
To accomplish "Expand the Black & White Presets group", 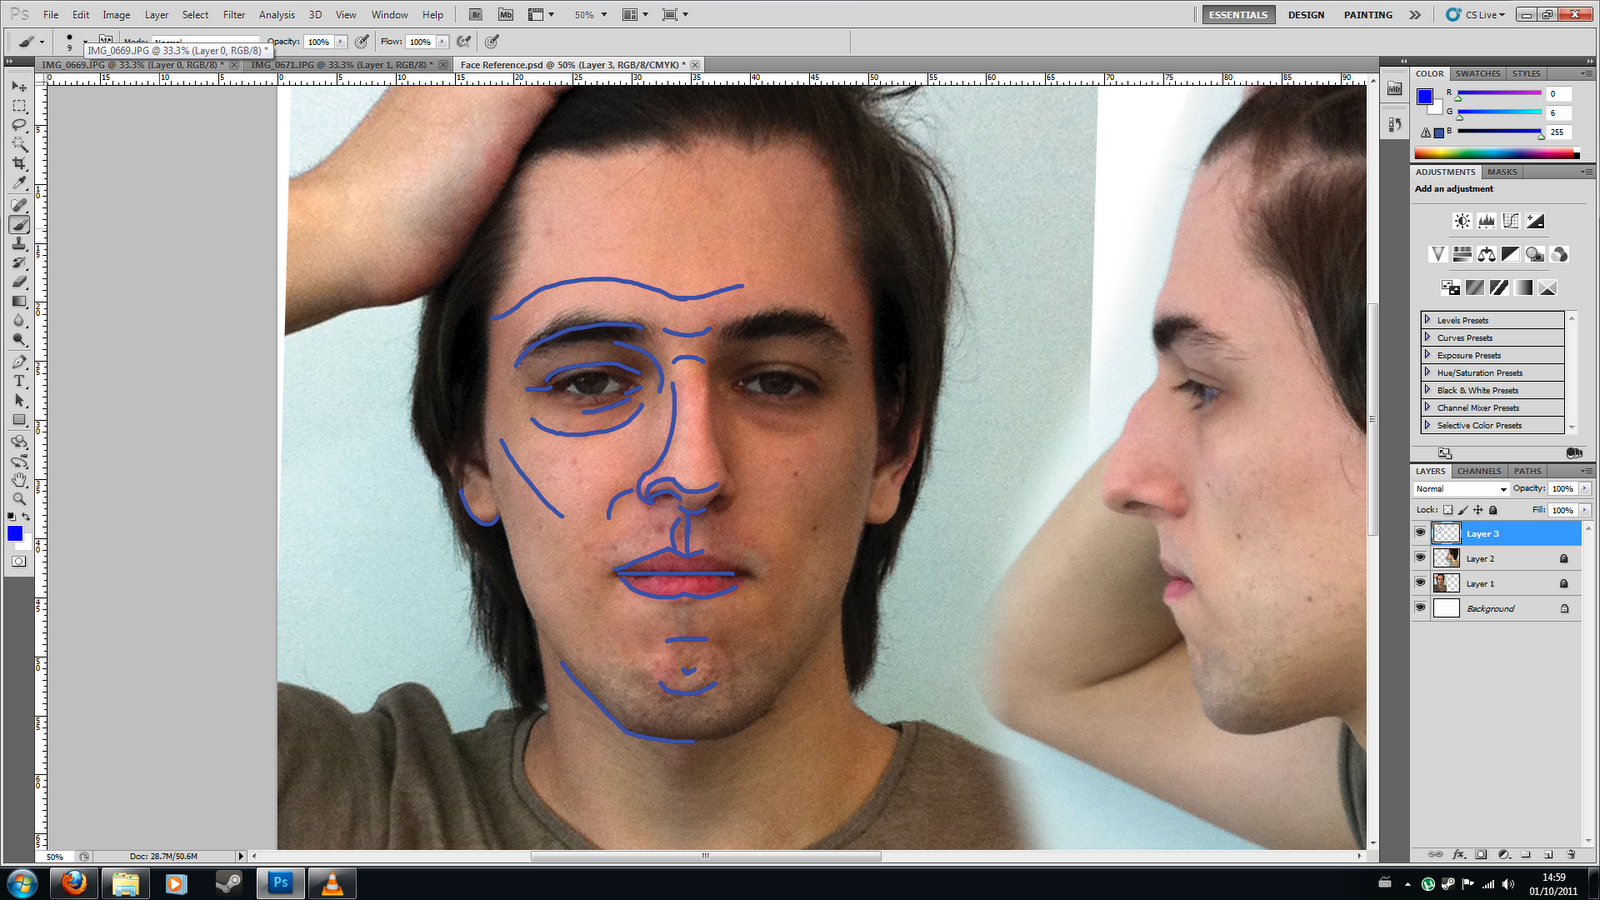I will 1428,390.
